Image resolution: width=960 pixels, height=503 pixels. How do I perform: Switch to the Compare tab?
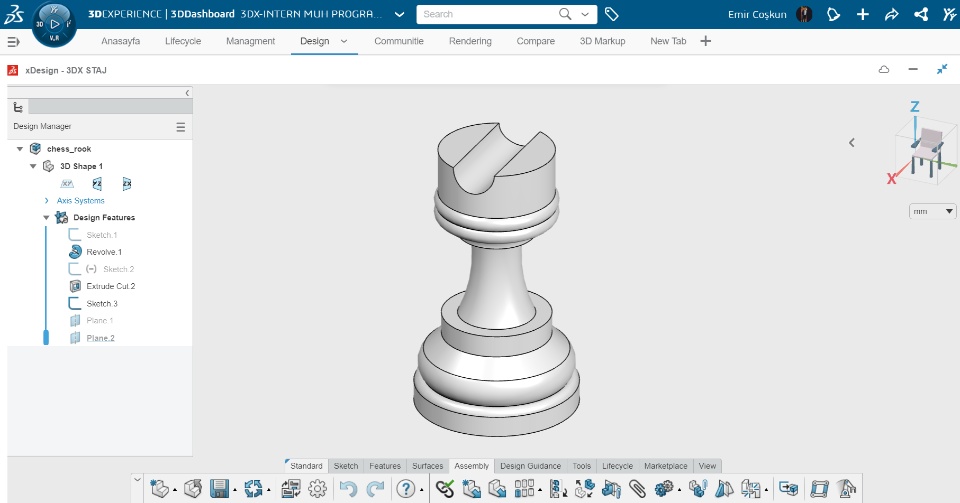tap(536, 41)
